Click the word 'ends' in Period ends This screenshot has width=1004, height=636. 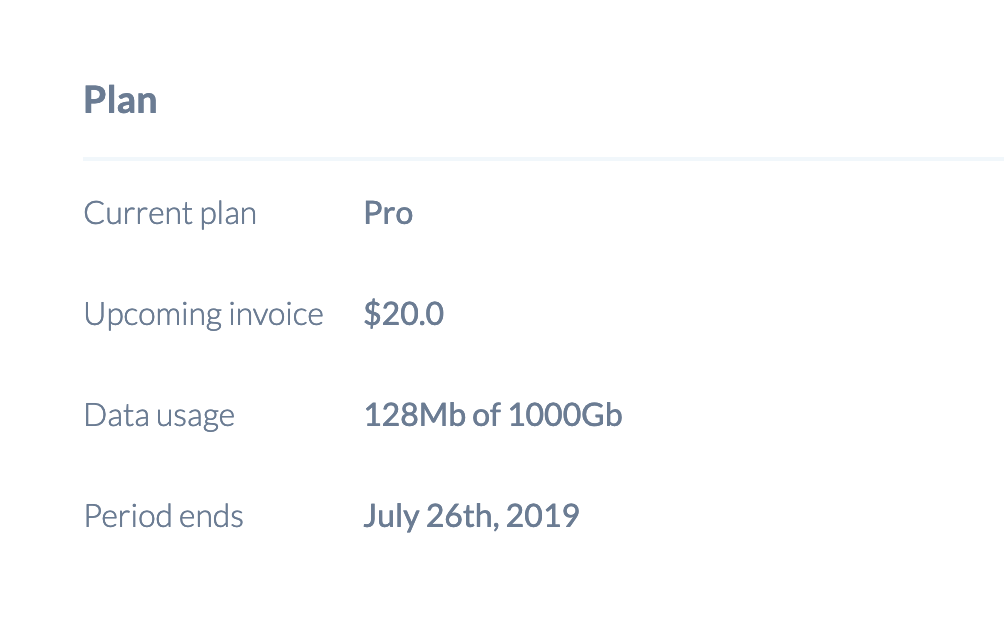tap(211, 516)
